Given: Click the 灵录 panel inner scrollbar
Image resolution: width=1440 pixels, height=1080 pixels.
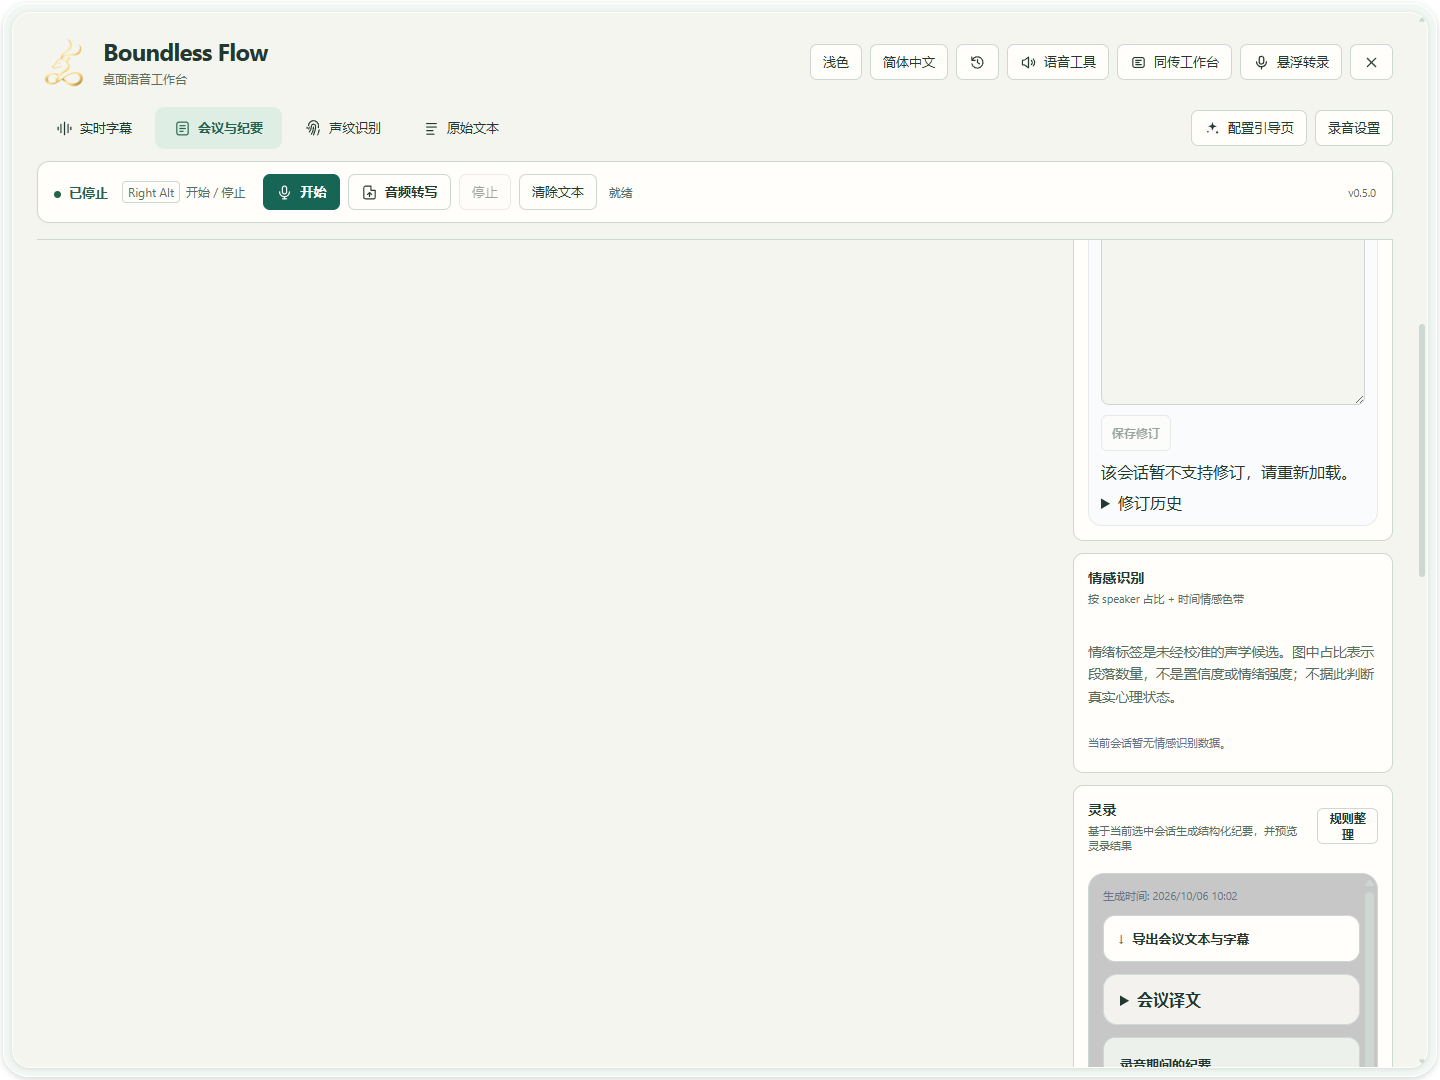Looking at the screenshot, I should (1369, 980).
